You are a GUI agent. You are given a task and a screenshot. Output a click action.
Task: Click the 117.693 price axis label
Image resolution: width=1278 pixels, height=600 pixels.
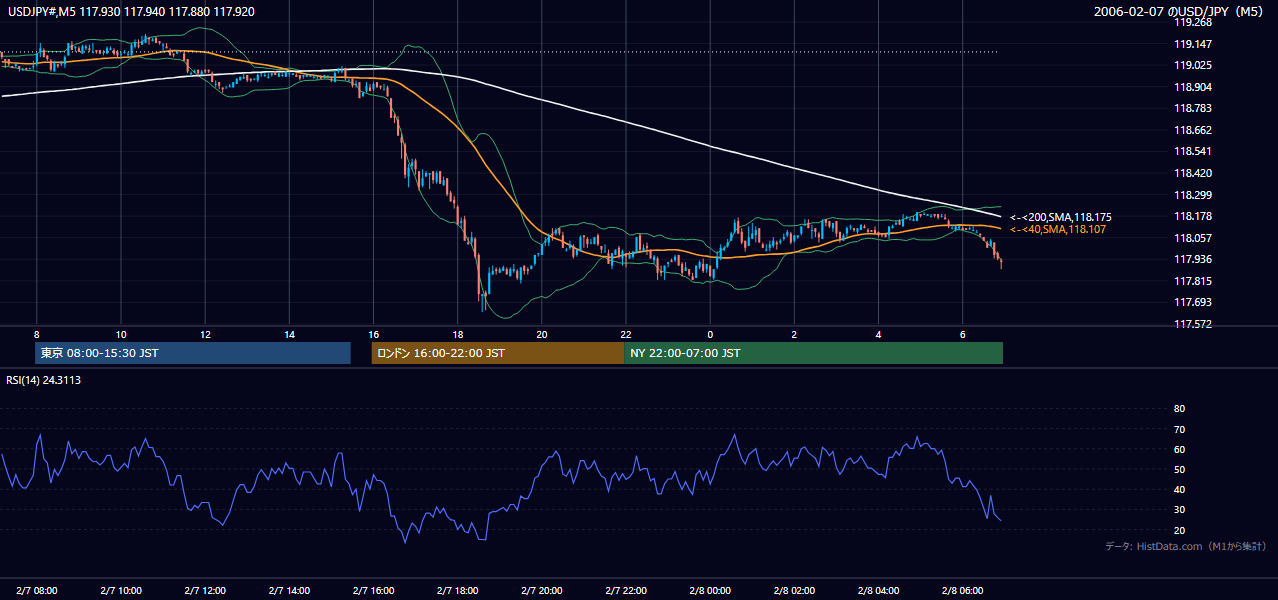point(1193,302)
